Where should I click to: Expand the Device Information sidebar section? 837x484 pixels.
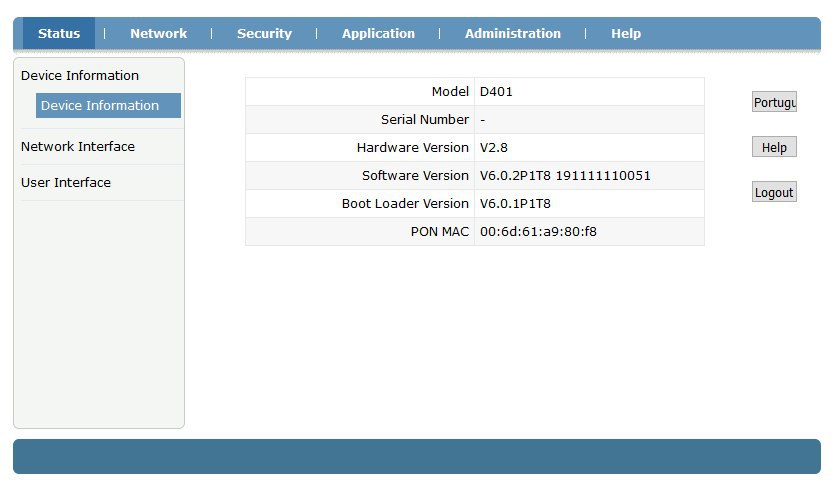coord(80,76)
